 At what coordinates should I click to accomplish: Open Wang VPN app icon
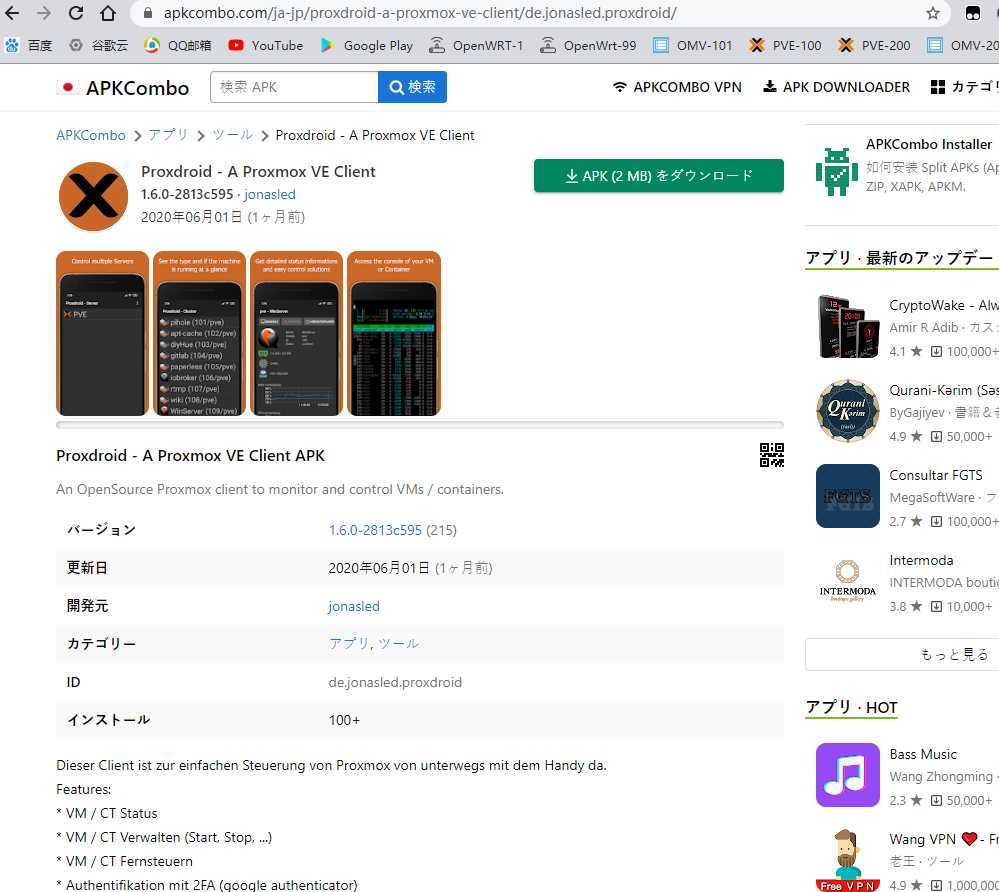(x=847, y=860)
